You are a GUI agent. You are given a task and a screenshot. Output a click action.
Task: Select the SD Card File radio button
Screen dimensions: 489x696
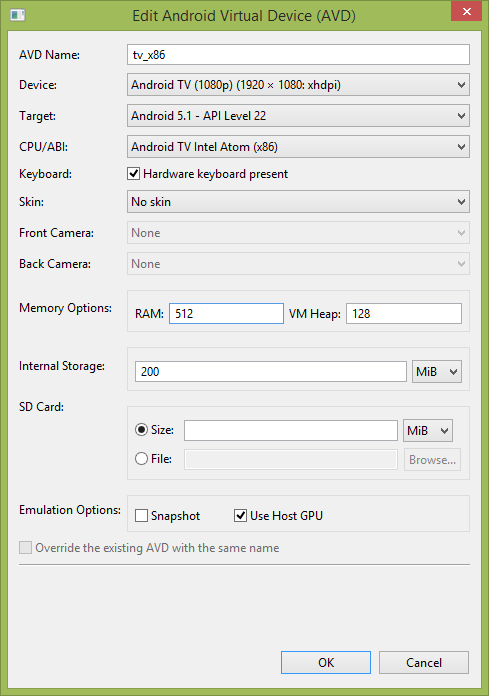(x=142, y=459)
